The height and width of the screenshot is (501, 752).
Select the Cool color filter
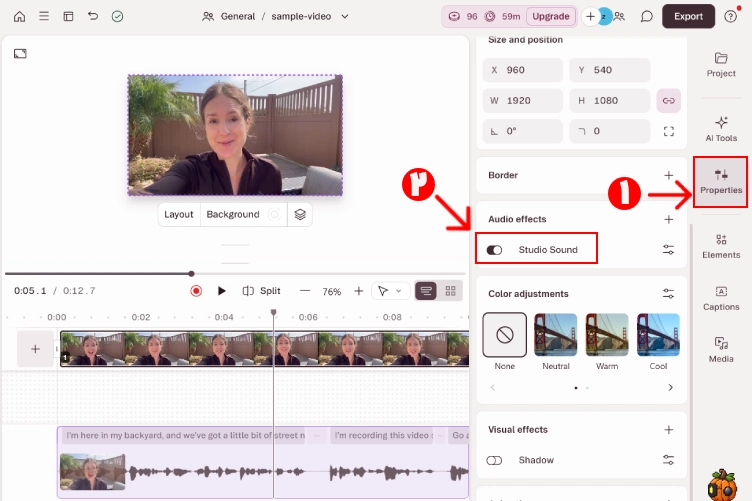pyautogui.click(x=658, y=335)
